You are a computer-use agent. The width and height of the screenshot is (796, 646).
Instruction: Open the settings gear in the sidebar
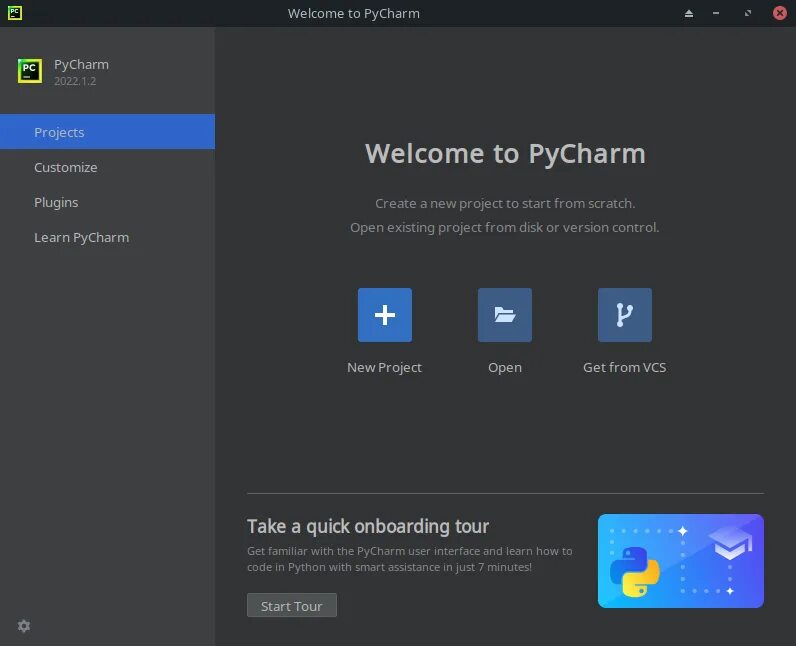point(24,626)
